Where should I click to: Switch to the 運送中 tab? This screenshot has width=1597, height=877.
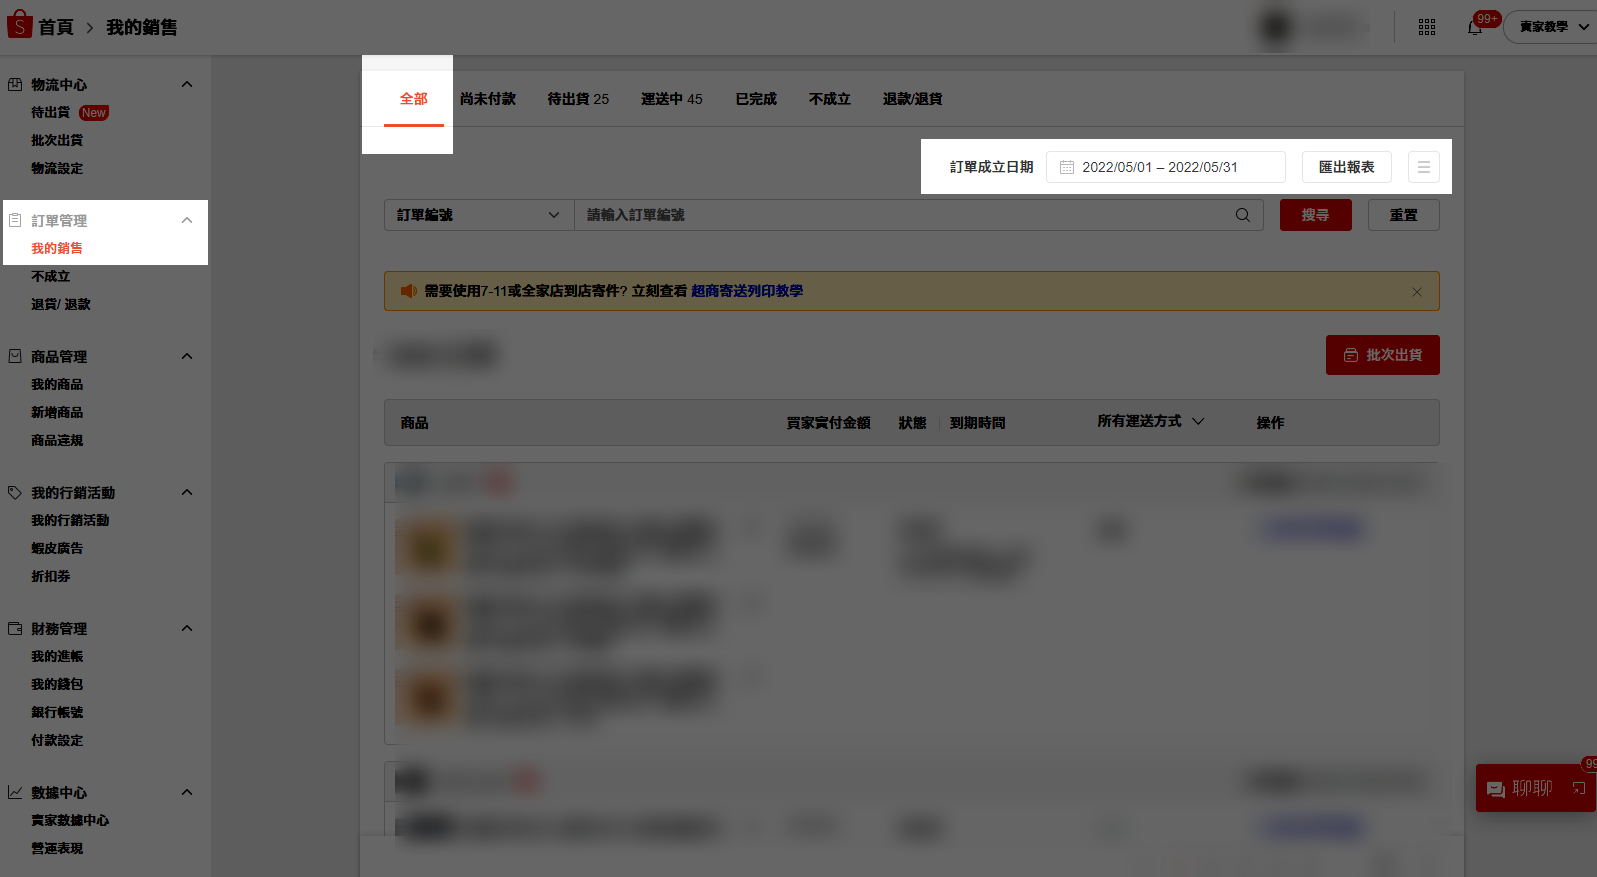671,99
